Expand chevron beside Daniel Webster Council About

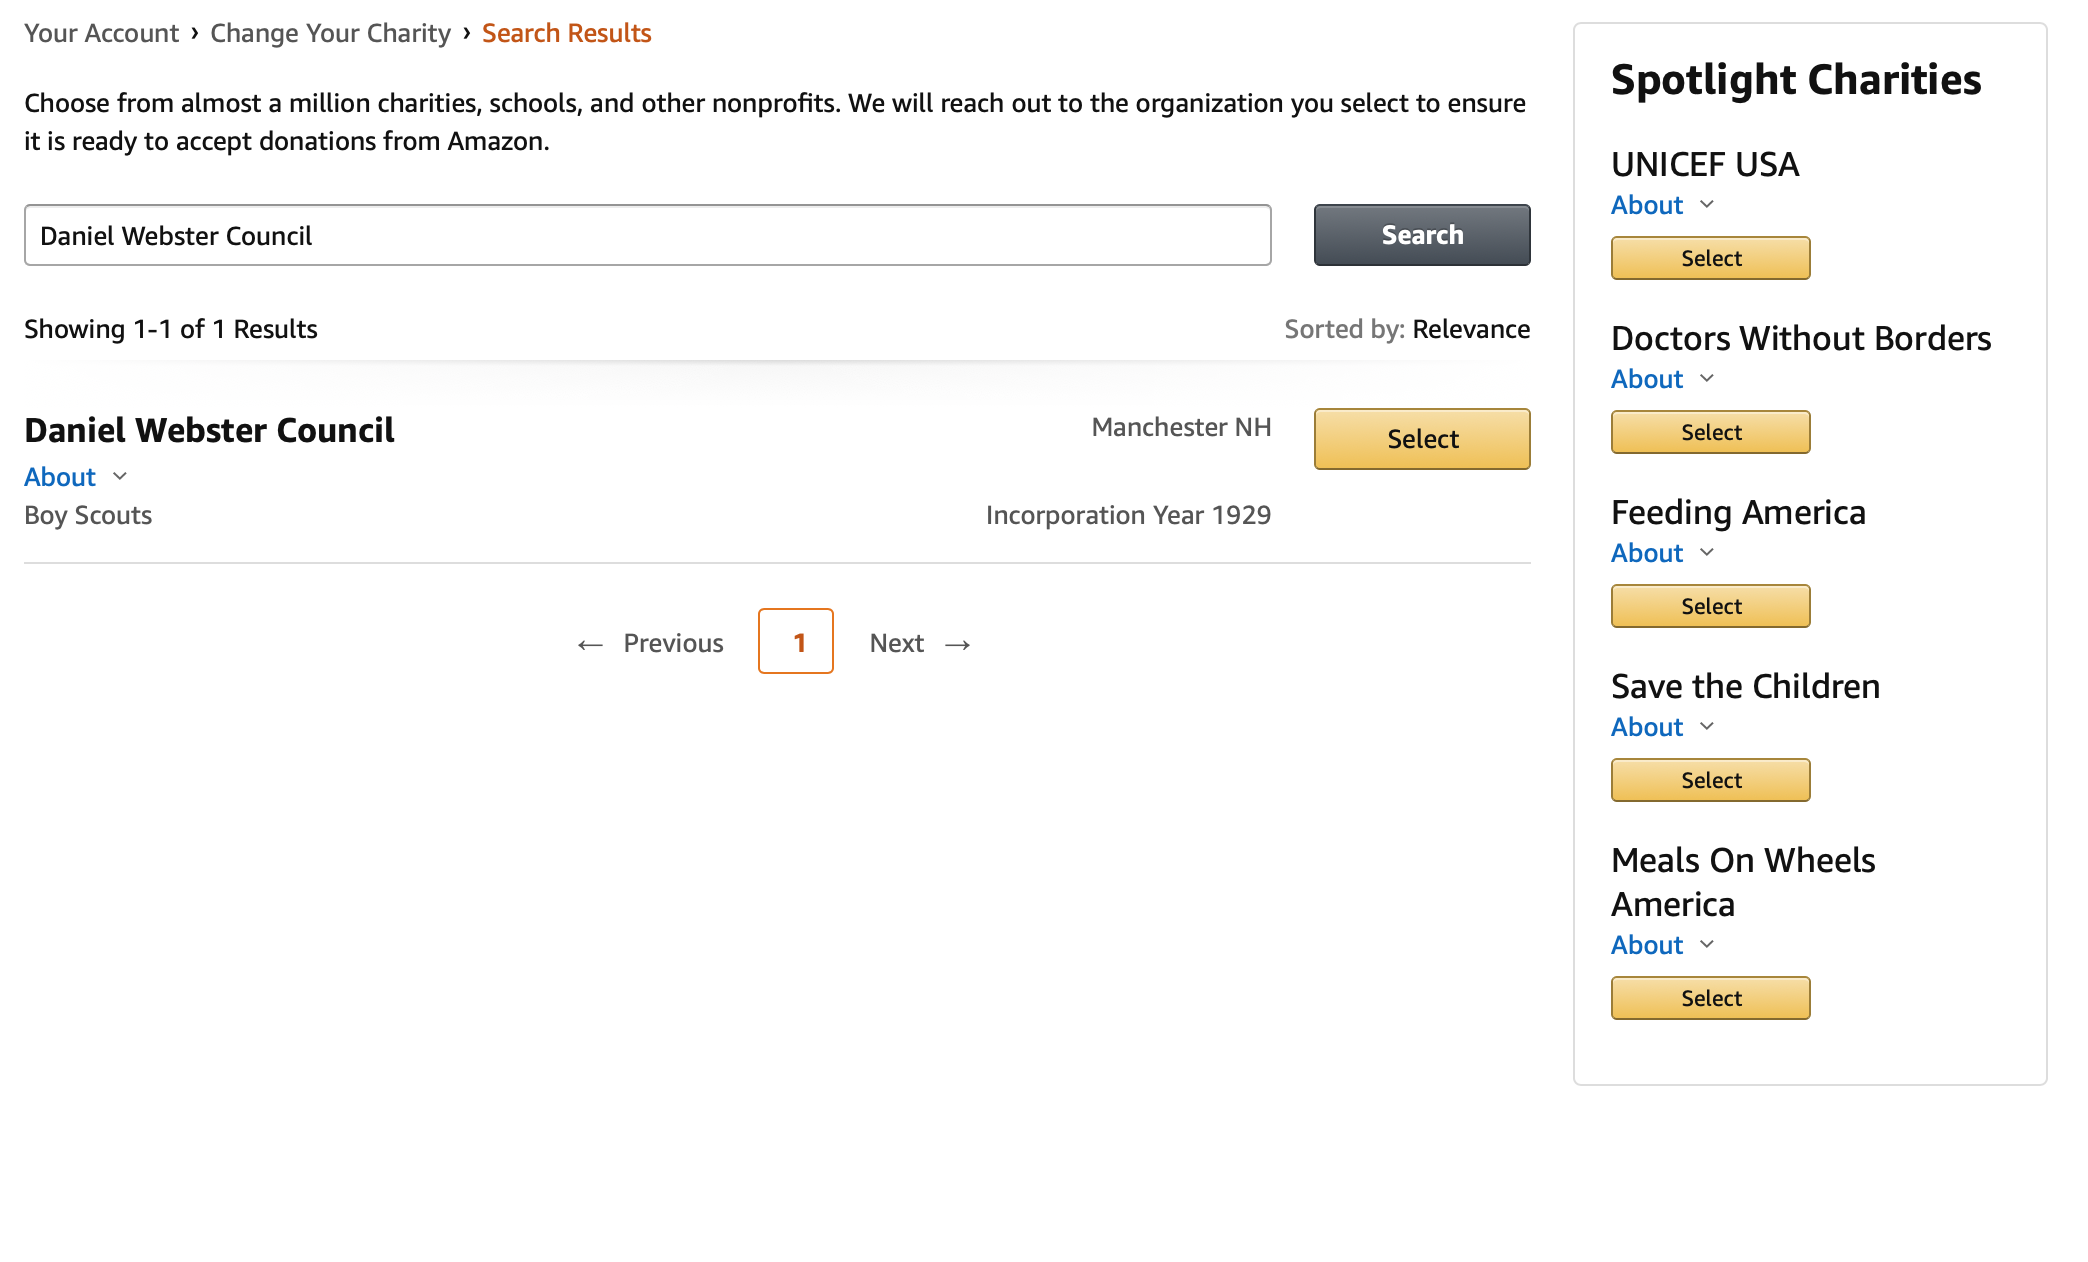click(120, 477)
